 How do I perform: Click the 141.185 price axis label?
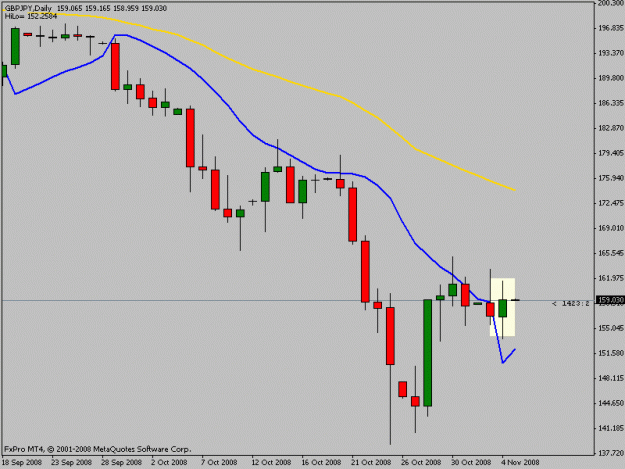click(x=611, y=428)
